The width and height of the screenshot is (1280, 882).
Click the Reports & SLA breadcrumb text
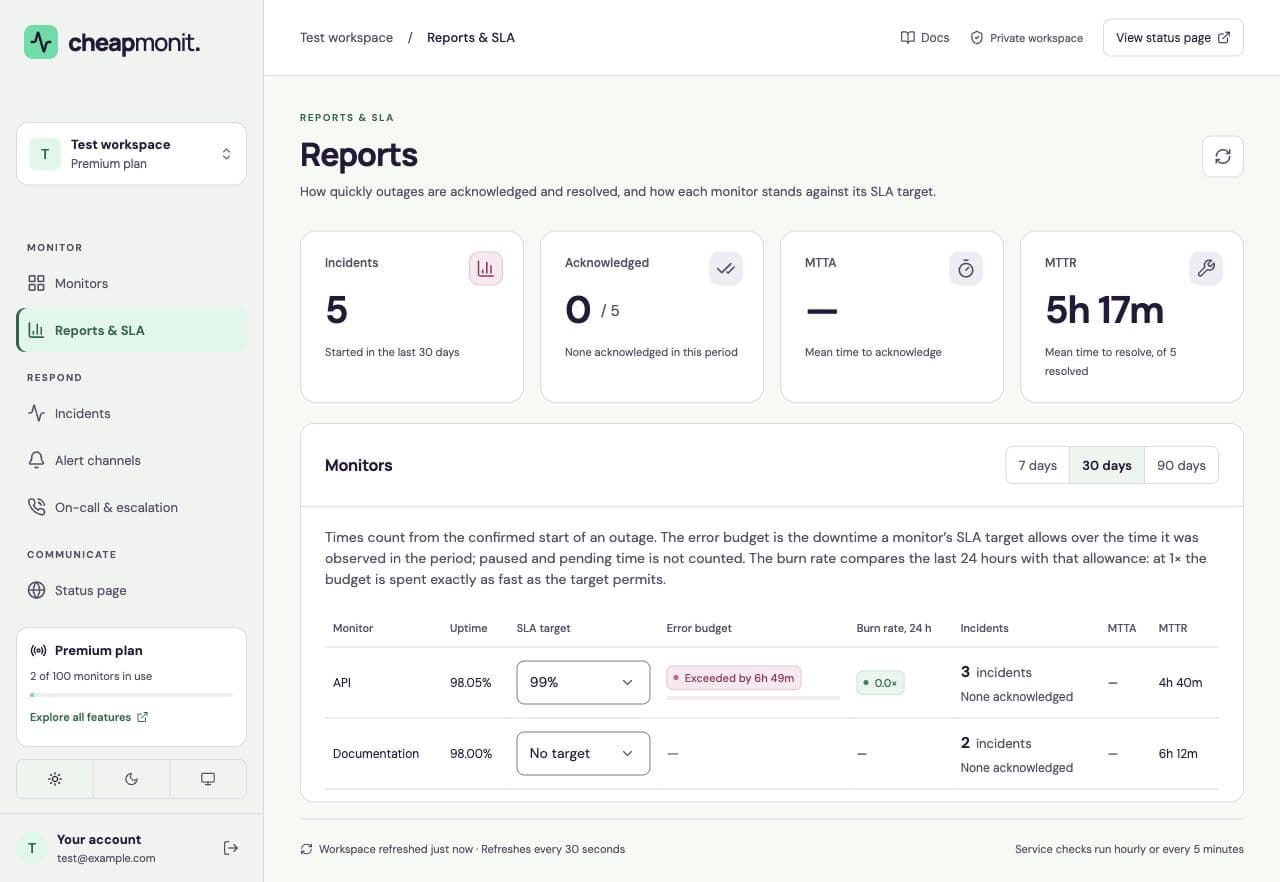click(471, 38)
